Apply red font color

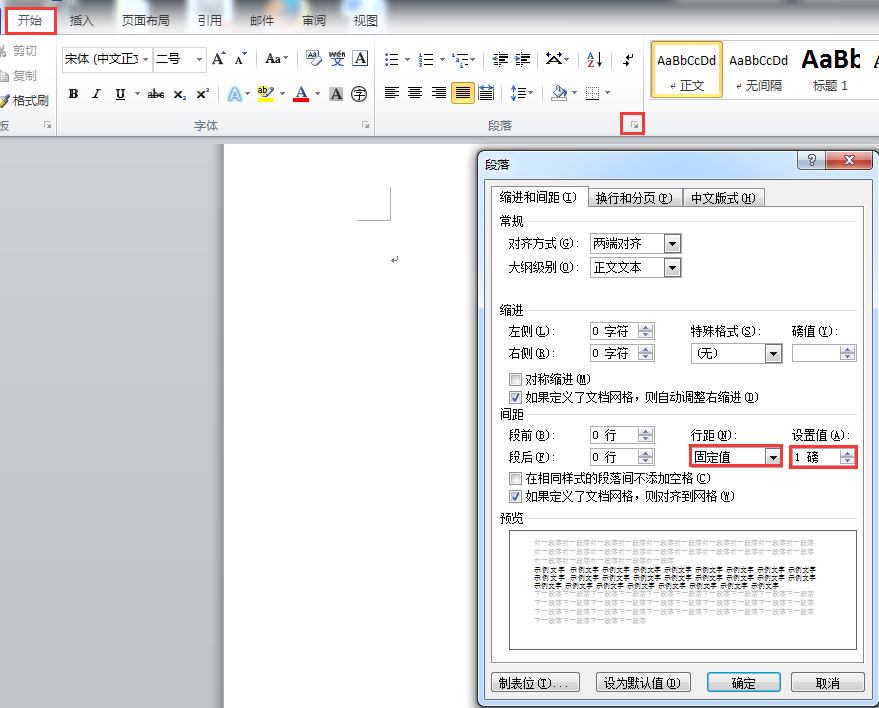pos(302,94)
